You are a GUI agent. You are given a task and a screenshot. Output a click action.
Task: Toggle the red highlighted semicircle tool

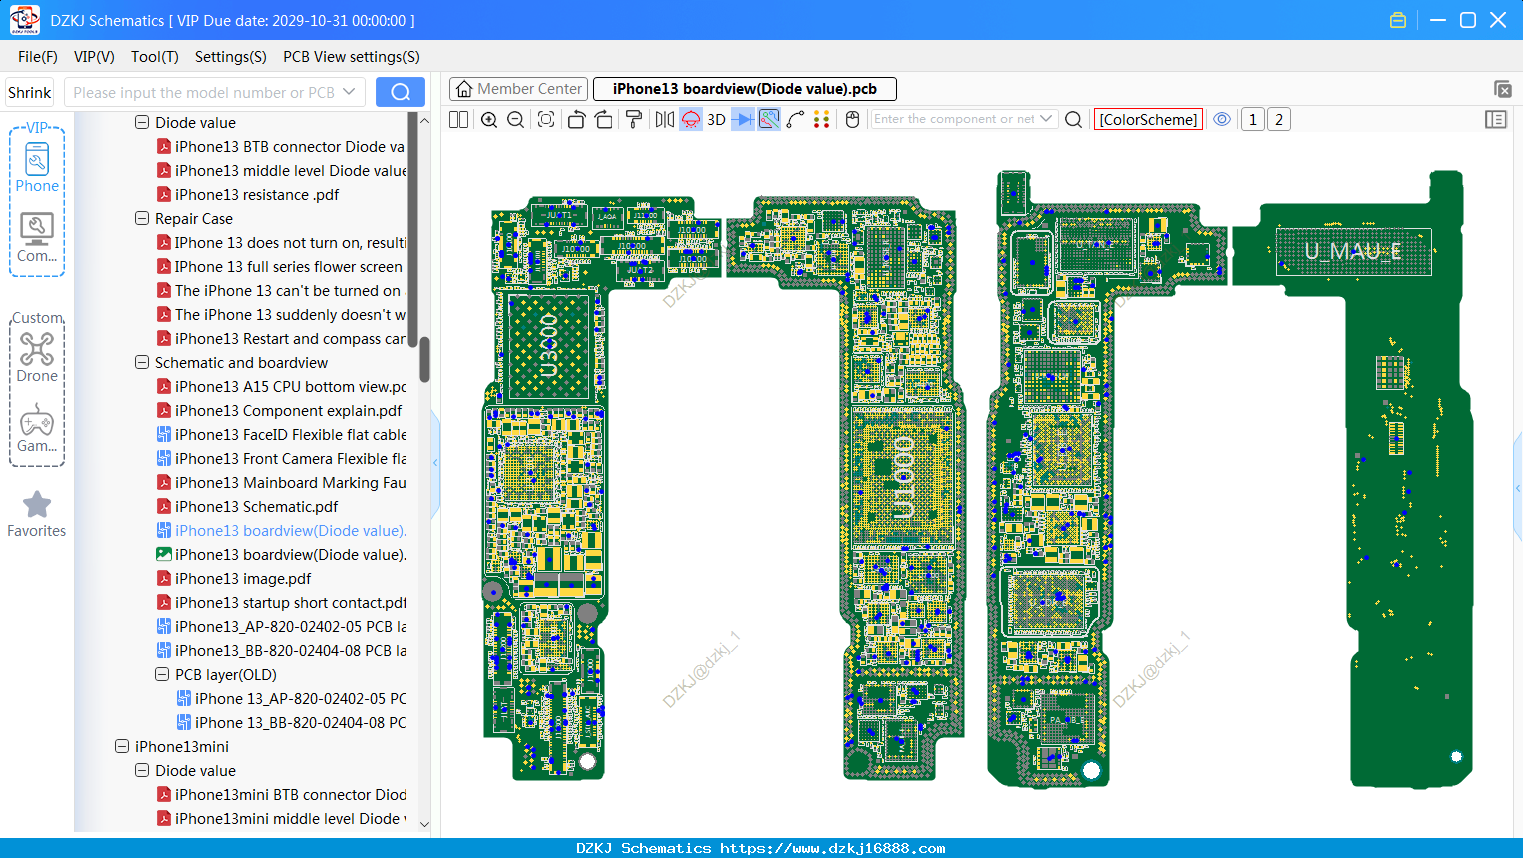691,119
